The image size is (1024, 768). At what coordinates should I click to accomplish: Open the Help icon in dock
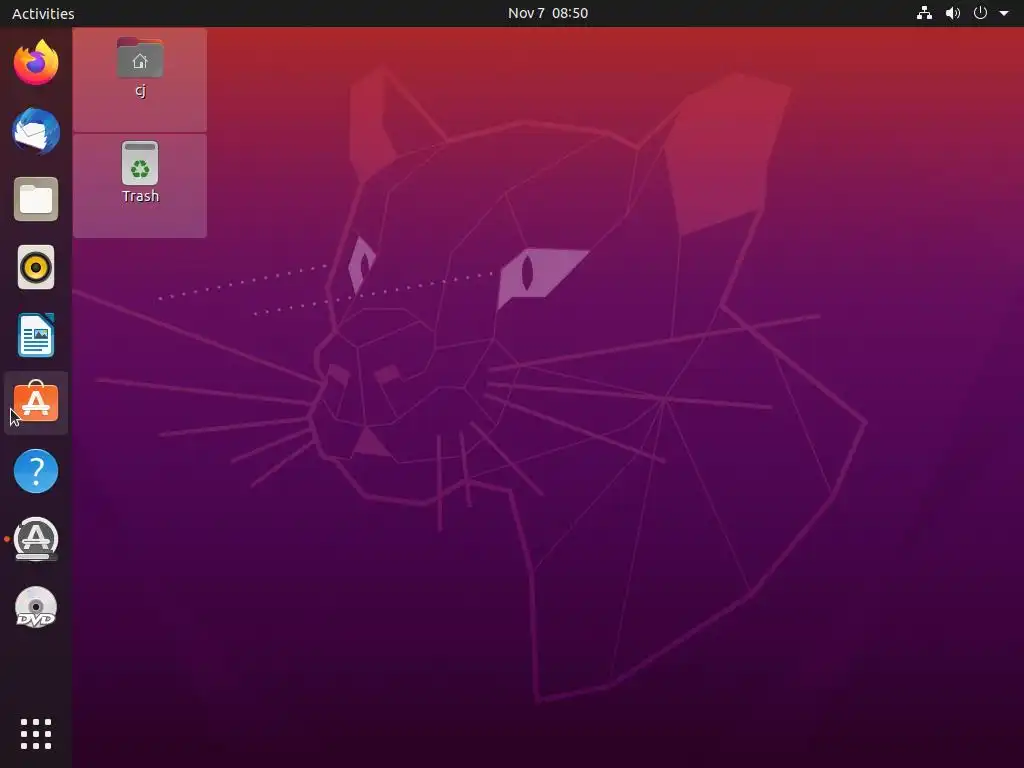pyautogui.click(x=36, y=471)
